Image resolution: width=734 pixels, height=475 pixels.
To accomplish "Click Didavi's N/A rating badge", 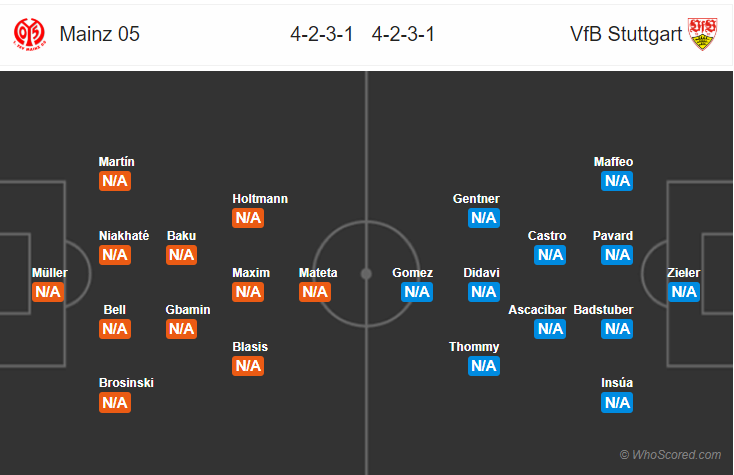I will (484, 292).
